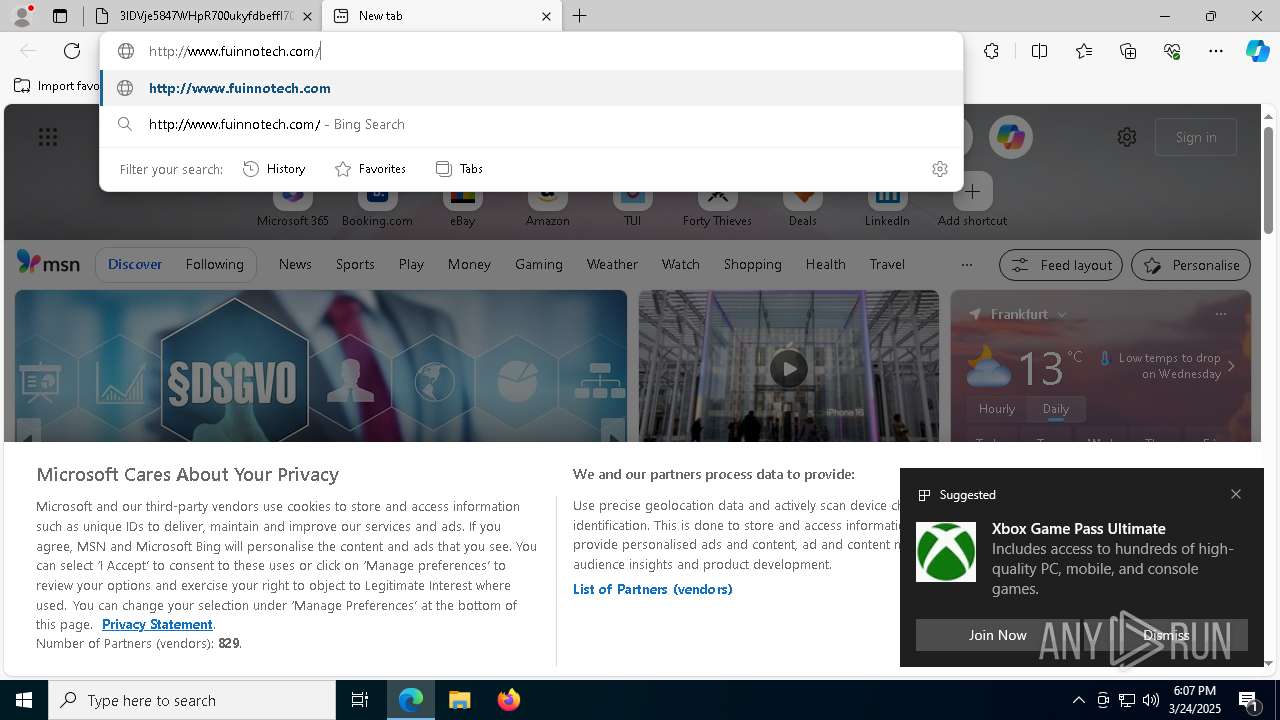1280x720 pixels.
Task: Open more MSN categories ellipsis
Action: (x=966, y=265)
